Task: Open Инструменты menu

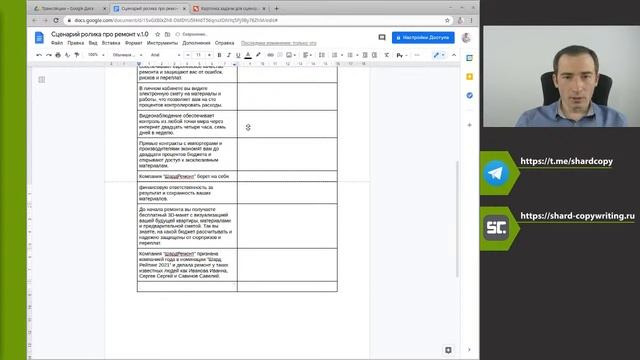Action: 162,43
